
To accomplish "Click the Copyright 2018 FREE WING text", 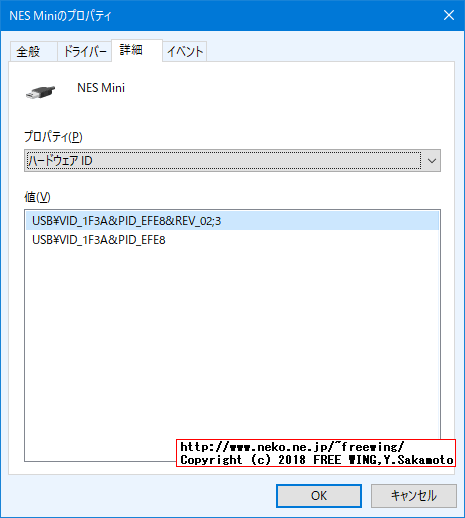I will [317, 460].
